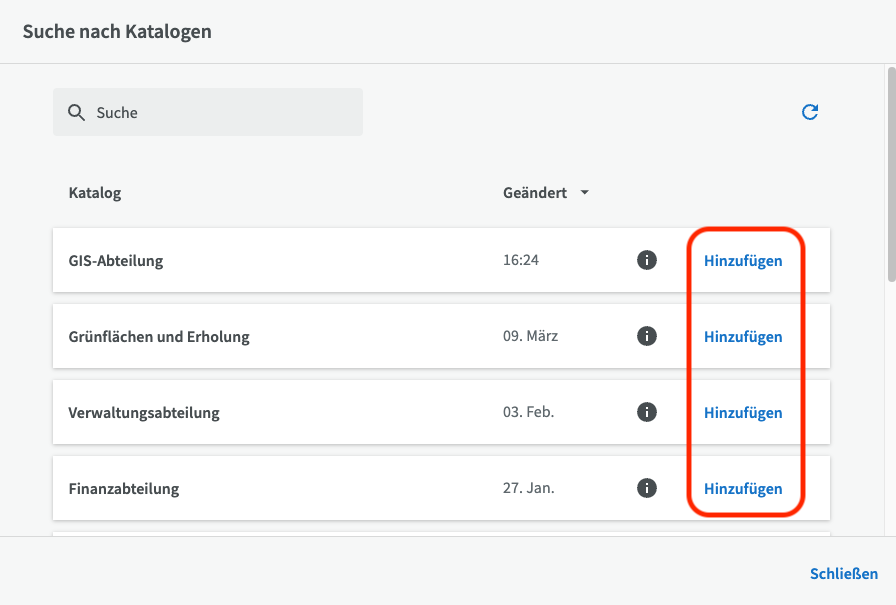Open the Finanzabteilung info tooltip
The image size is (896, 605).
pos(647,488)
